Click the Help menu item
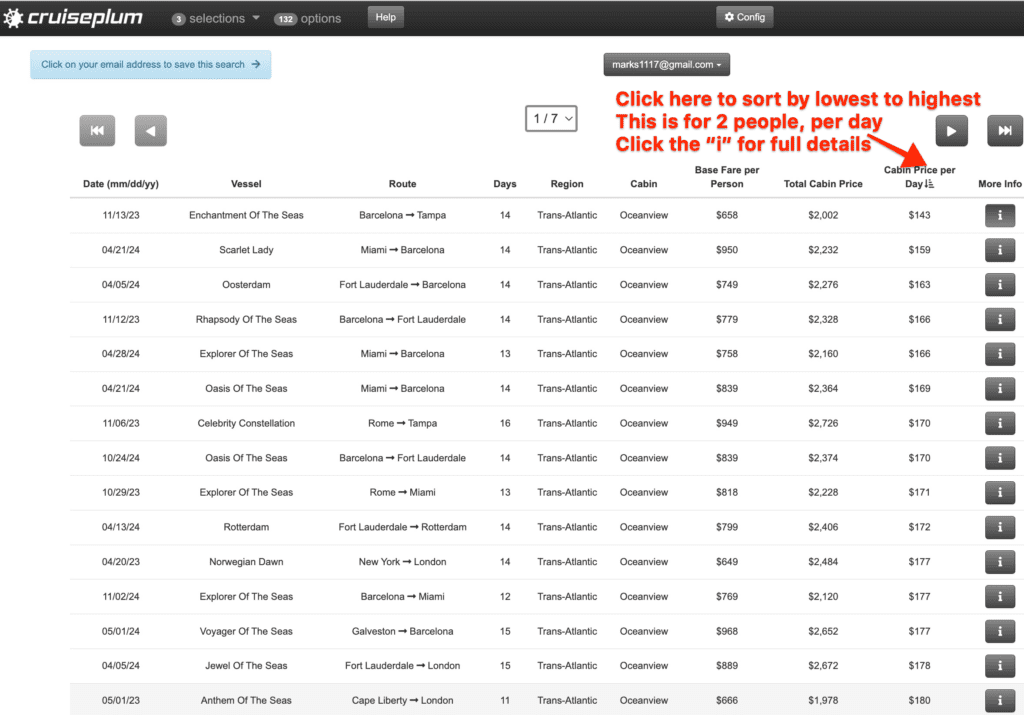 pos(385,16)
